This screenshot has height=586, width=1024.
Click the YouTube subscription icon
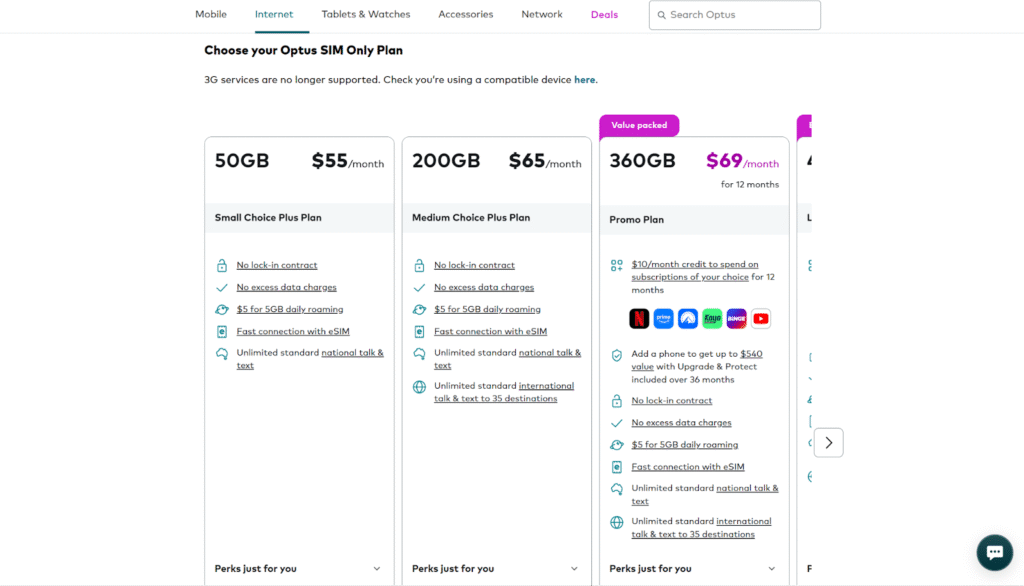coord(761,319)
